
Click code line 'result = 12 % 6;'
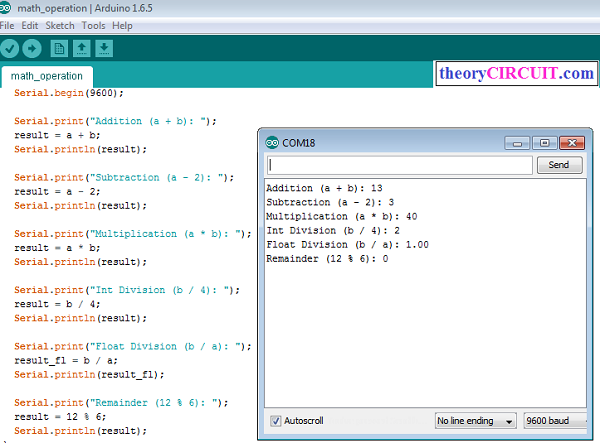tap(60, 417)
